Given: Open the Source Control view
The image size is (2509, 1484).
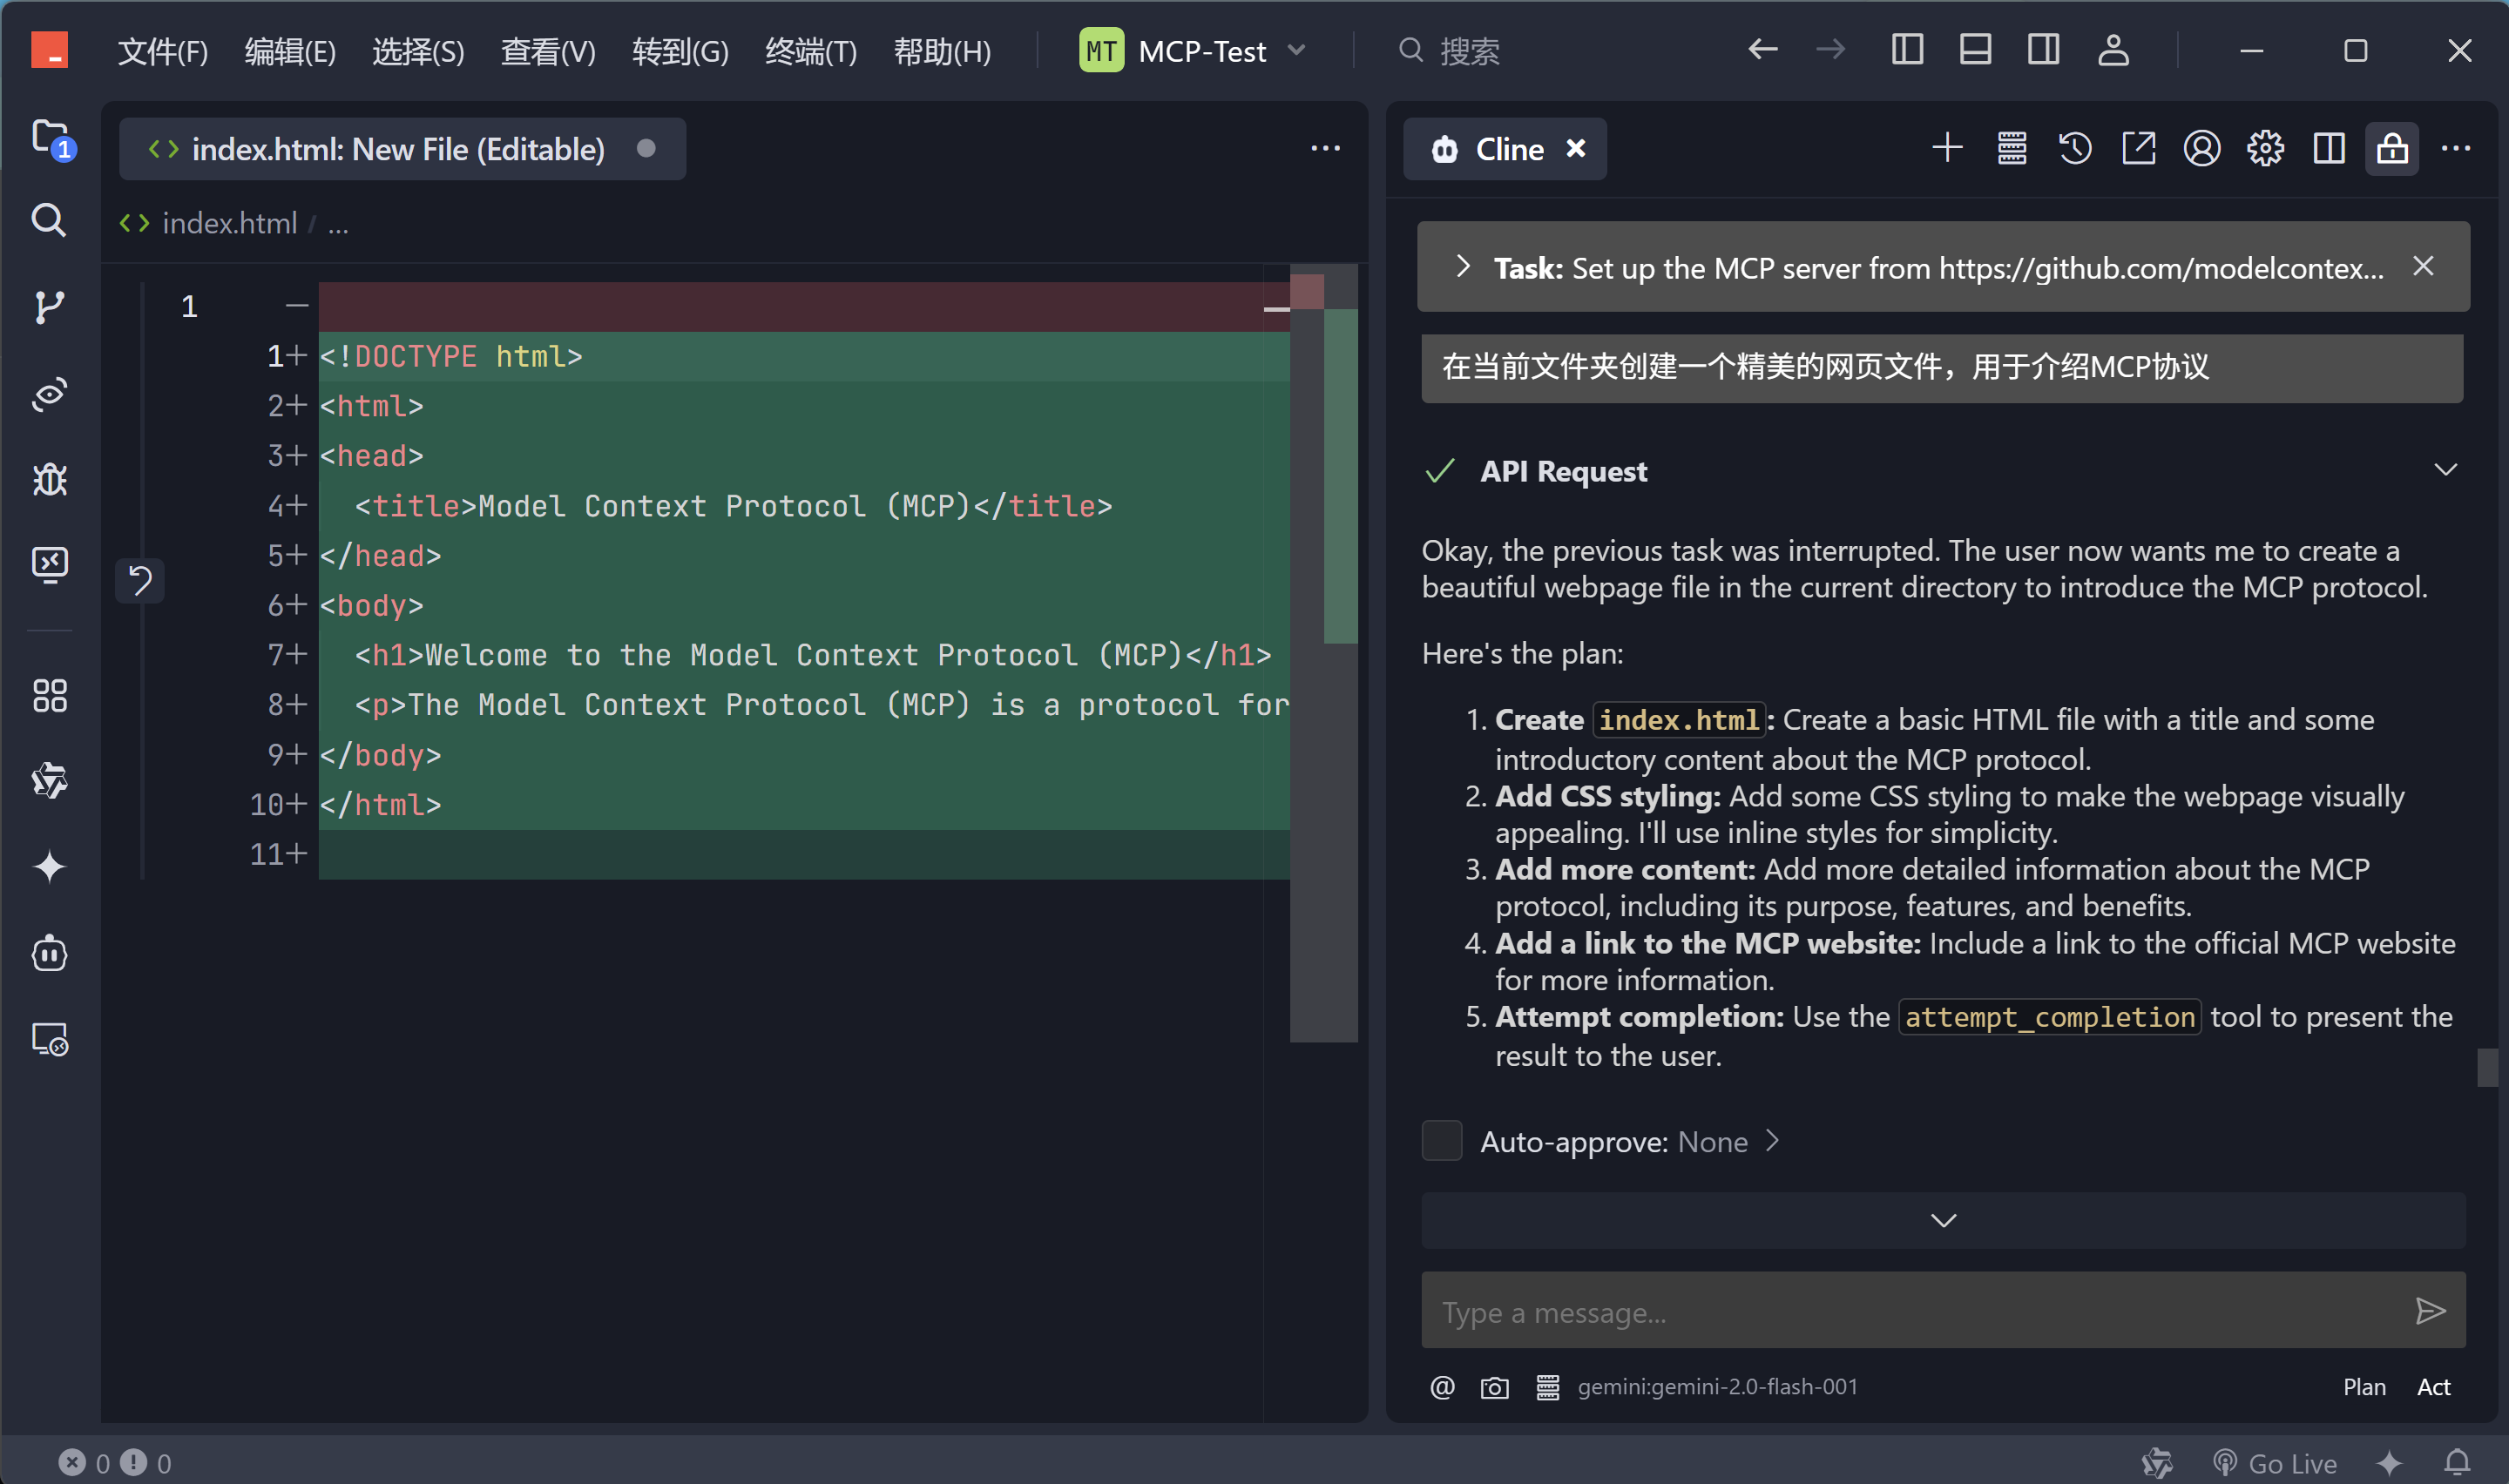Looking at the screenshot, I should [x=49, y=307].
